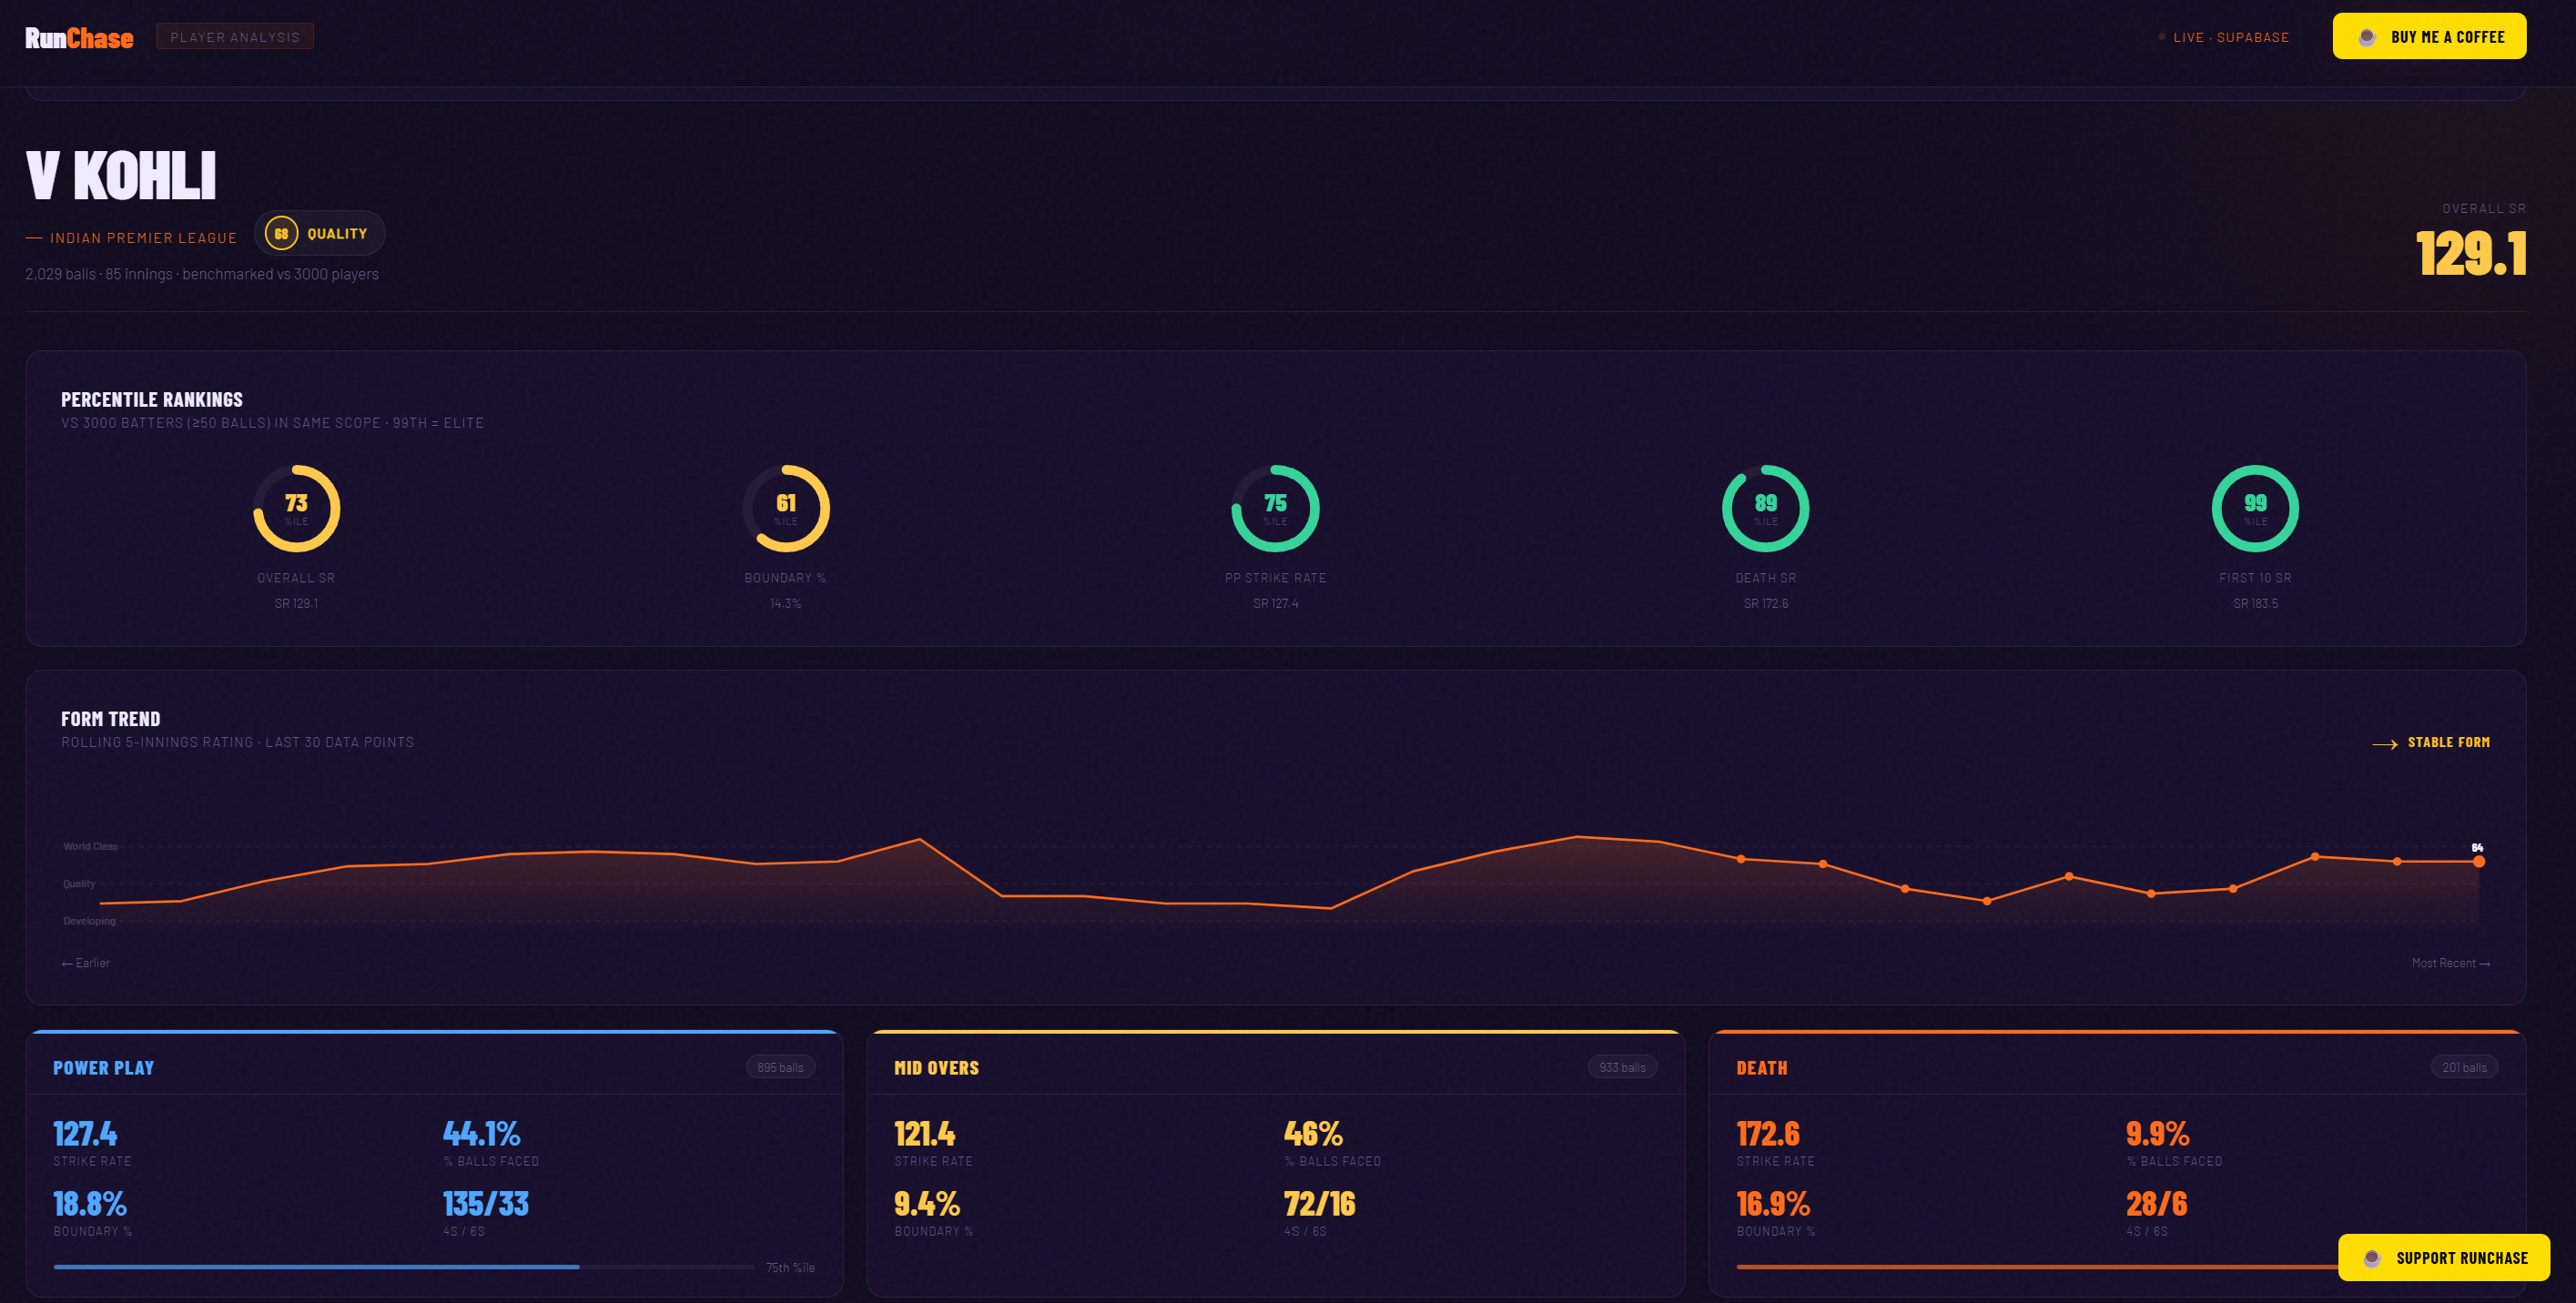The height and width of the screenshot is (1303, 2576).
Task: Click the 99 percentile First 10 SR ring
Action: (x=2255, y=508)
